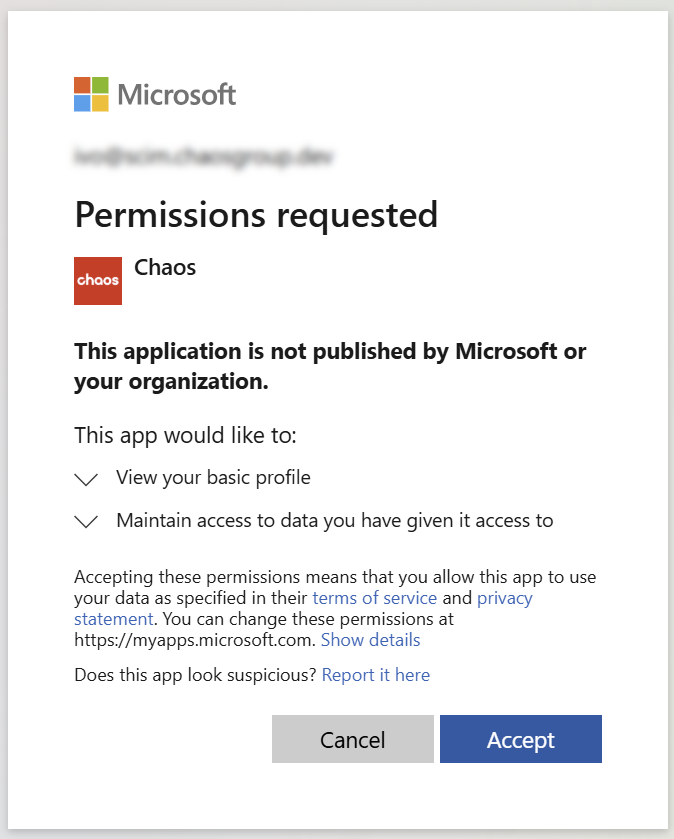
Task: Click the Accept button
Action: 520,739
